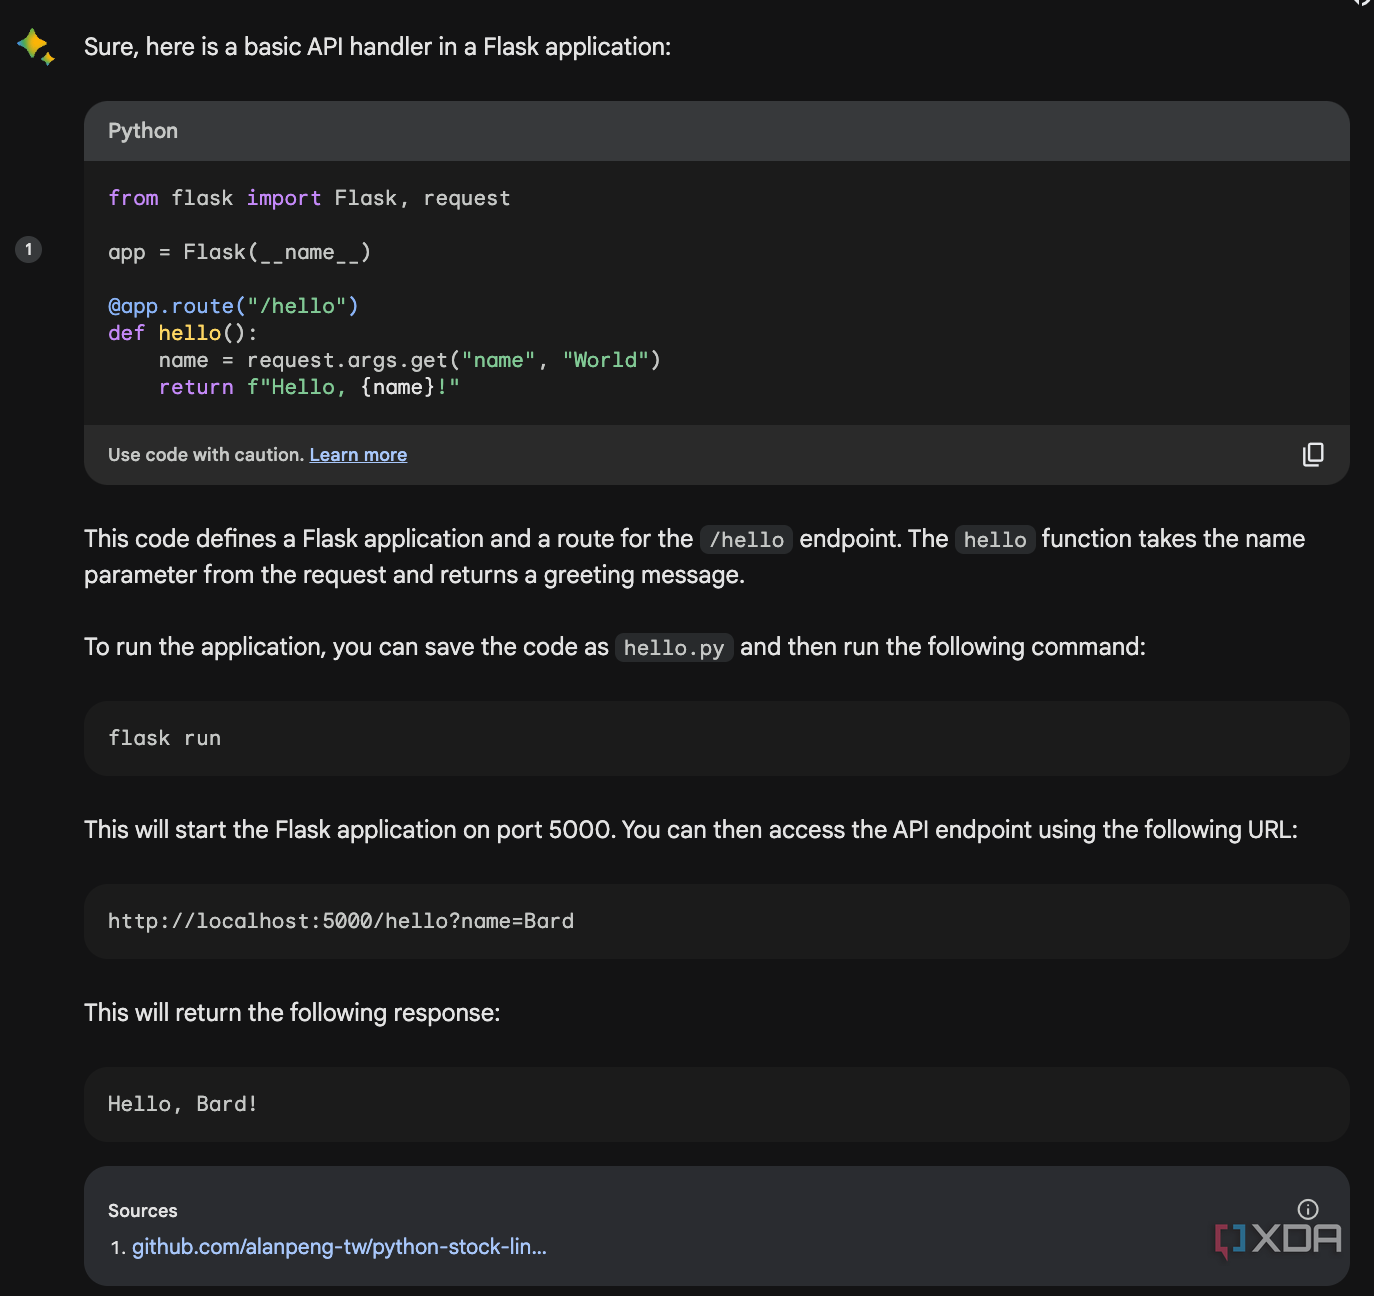The width and height of the screenshot is (1374, 1296).
Task: Click the return f"Hello, {name}!" line
Action: (309, 387)
